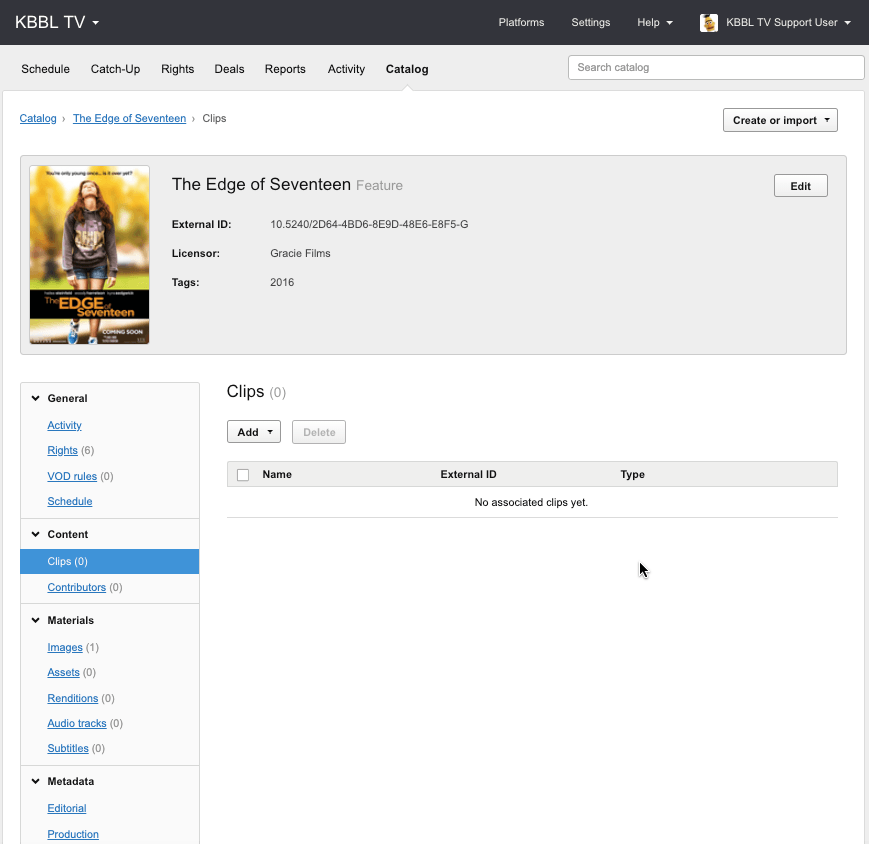The image size is (869, 844).
Task: Open the Assets sidebar link
Action: click(x=63, y=672)
